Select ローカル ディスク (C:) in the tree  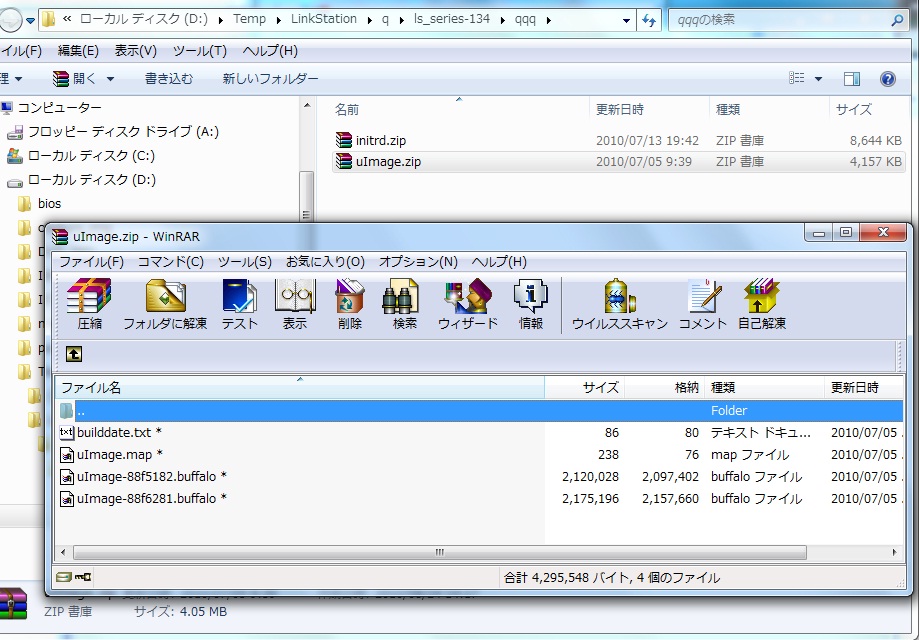[91, 156]
